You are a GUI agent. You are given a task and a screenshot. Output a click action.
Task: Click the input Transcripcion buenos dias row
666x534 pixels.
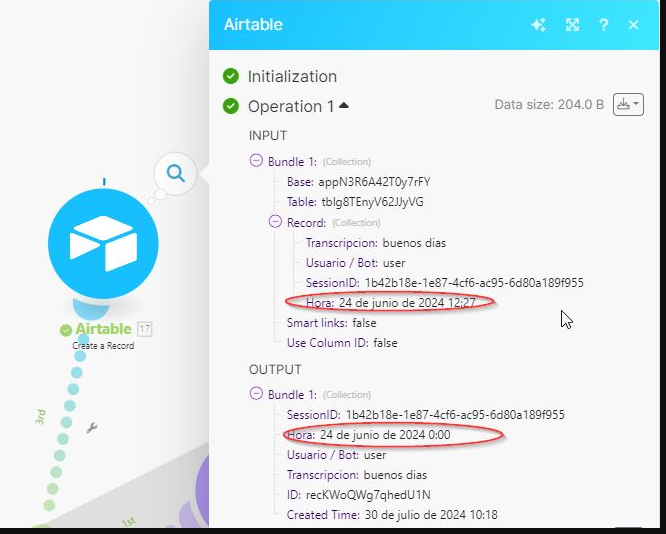376,243
